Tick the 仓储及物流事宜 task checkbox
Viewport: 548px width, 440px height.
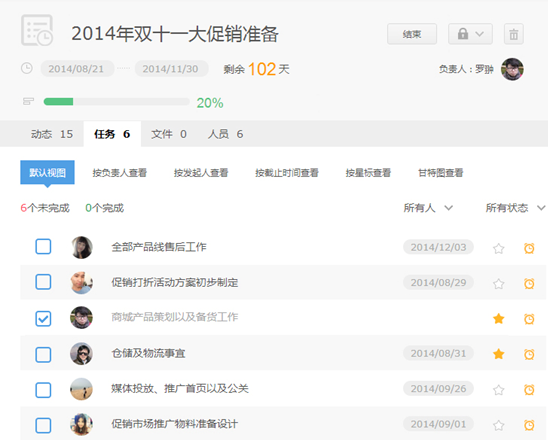coord(43,354)
